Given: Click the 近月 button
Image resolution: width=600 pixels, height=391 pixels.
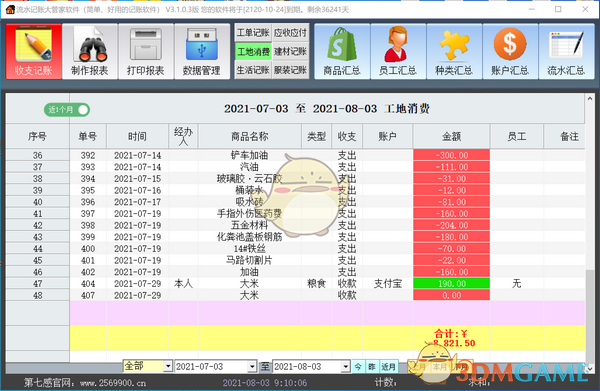Looking at the screenshot, I should point(388,367).
